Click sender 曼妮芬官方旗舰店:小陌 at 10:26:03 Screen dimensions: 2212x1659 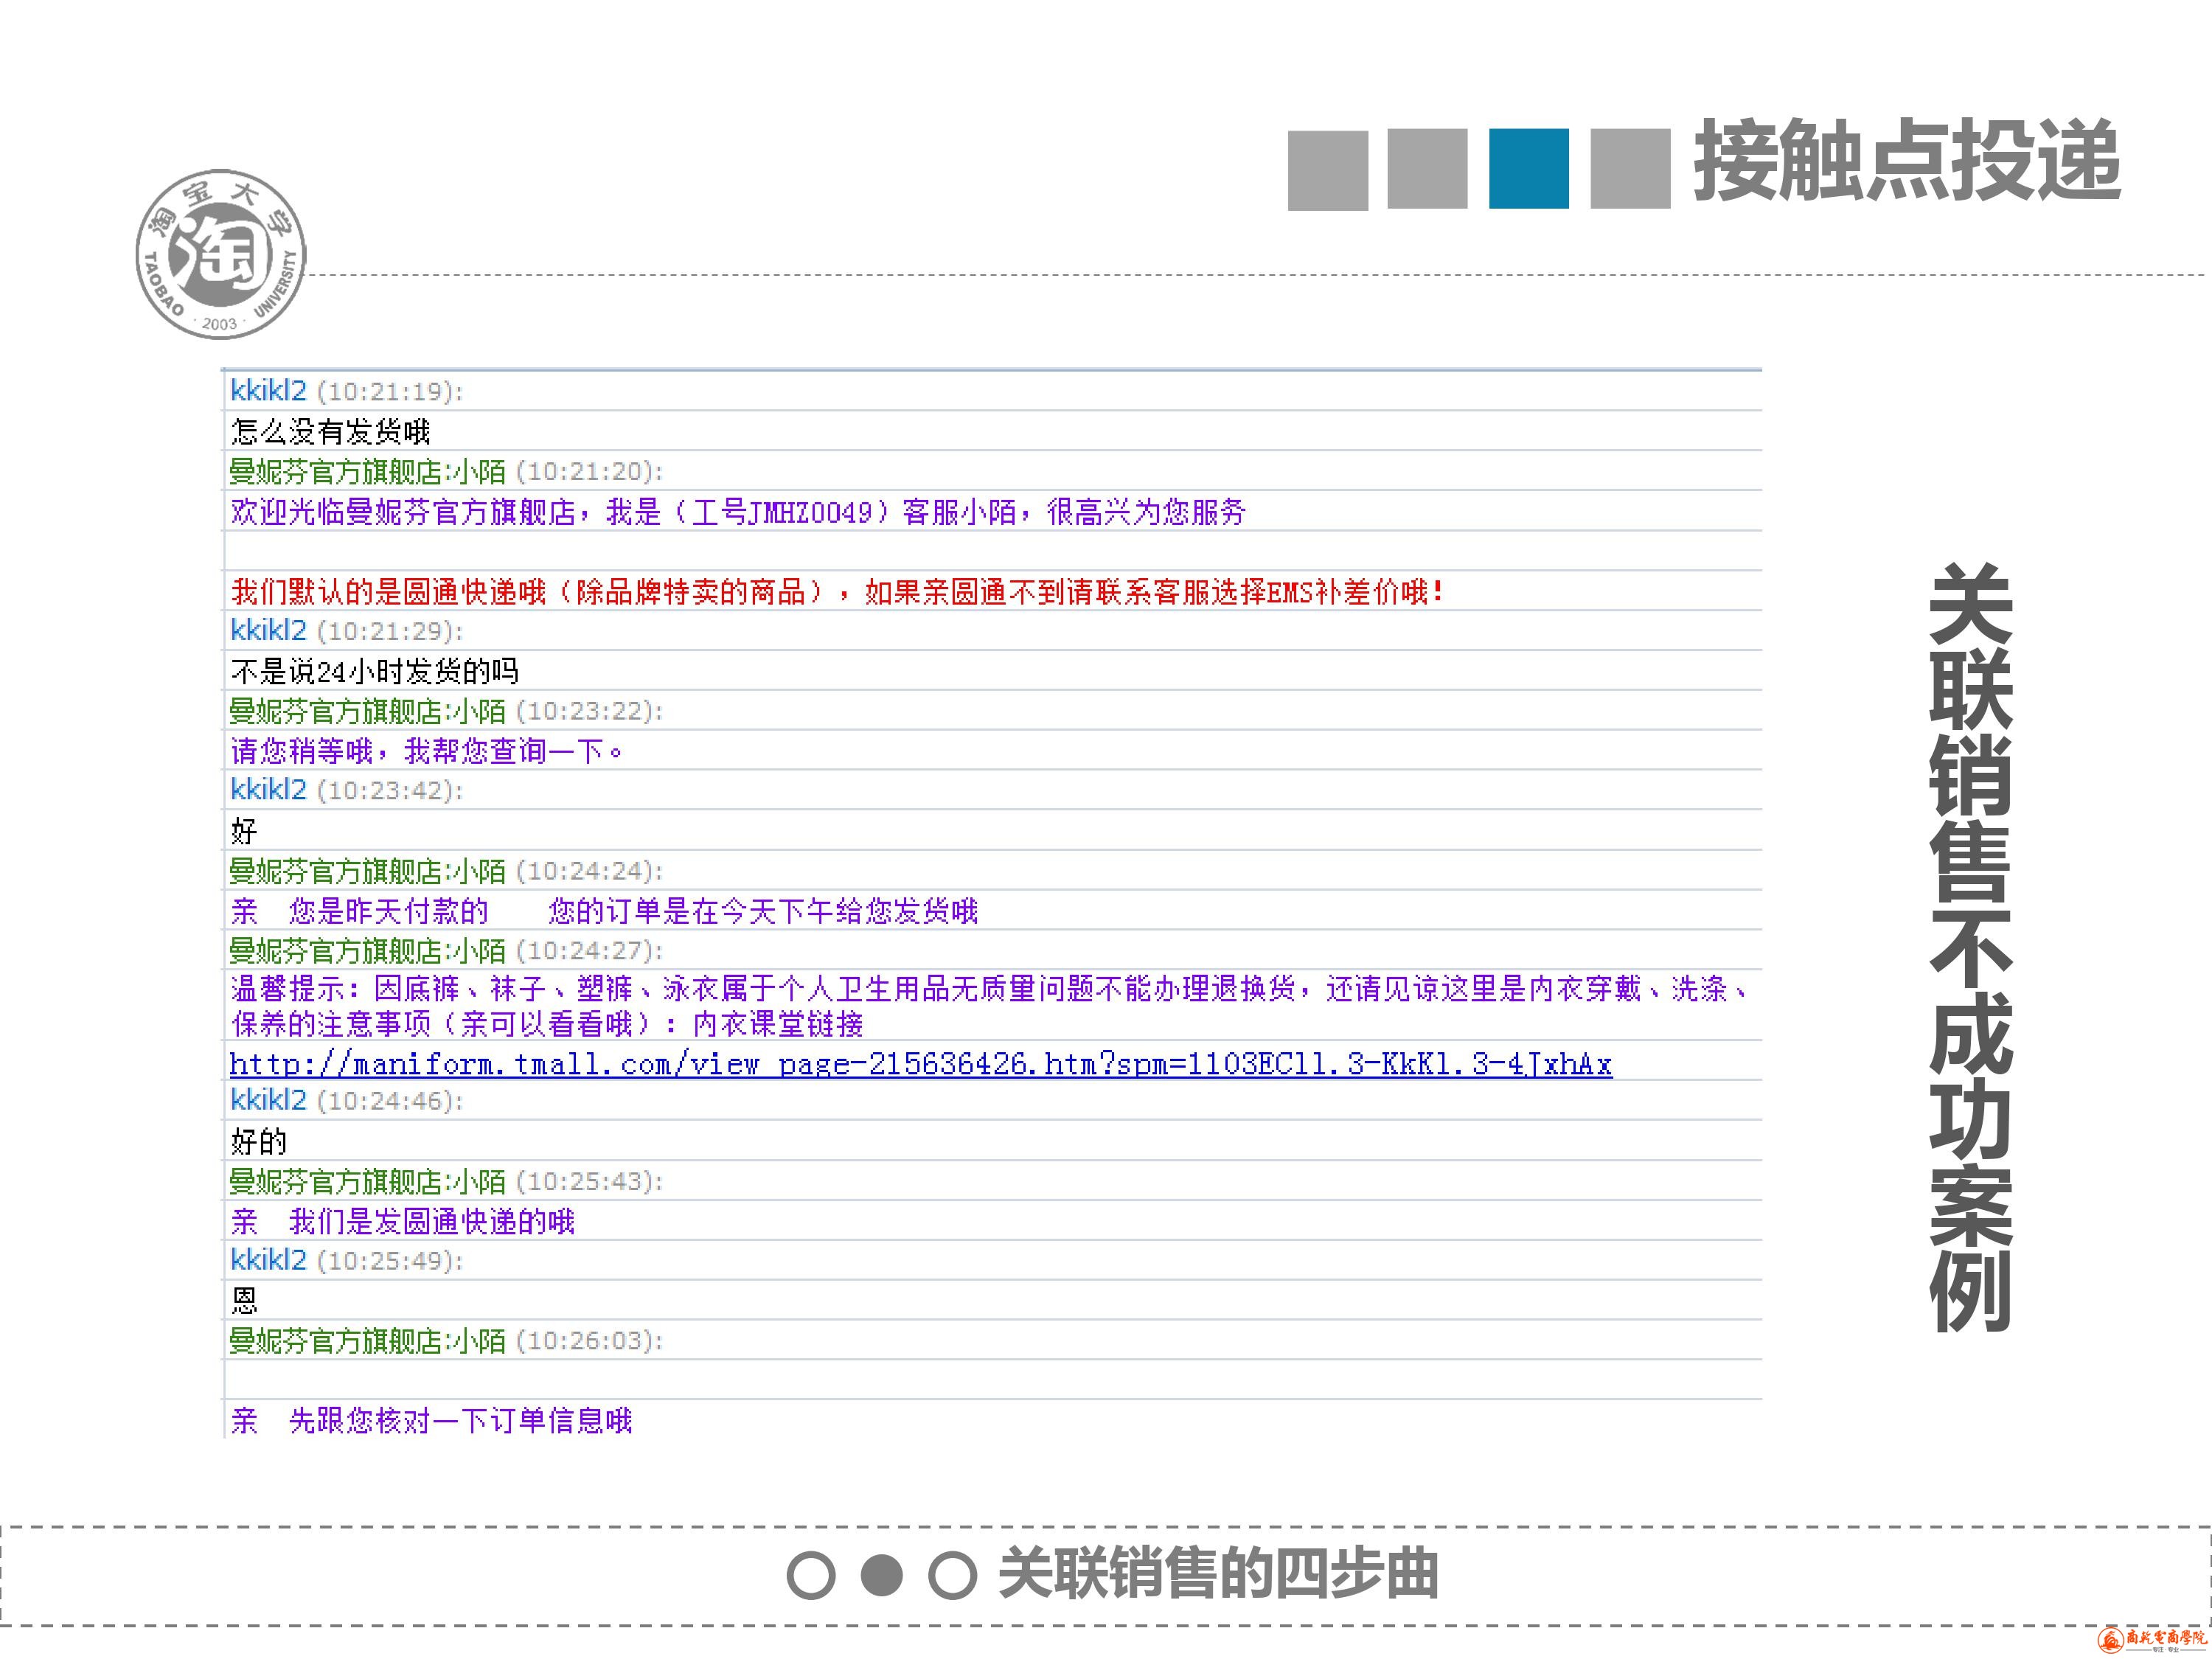367,1340
